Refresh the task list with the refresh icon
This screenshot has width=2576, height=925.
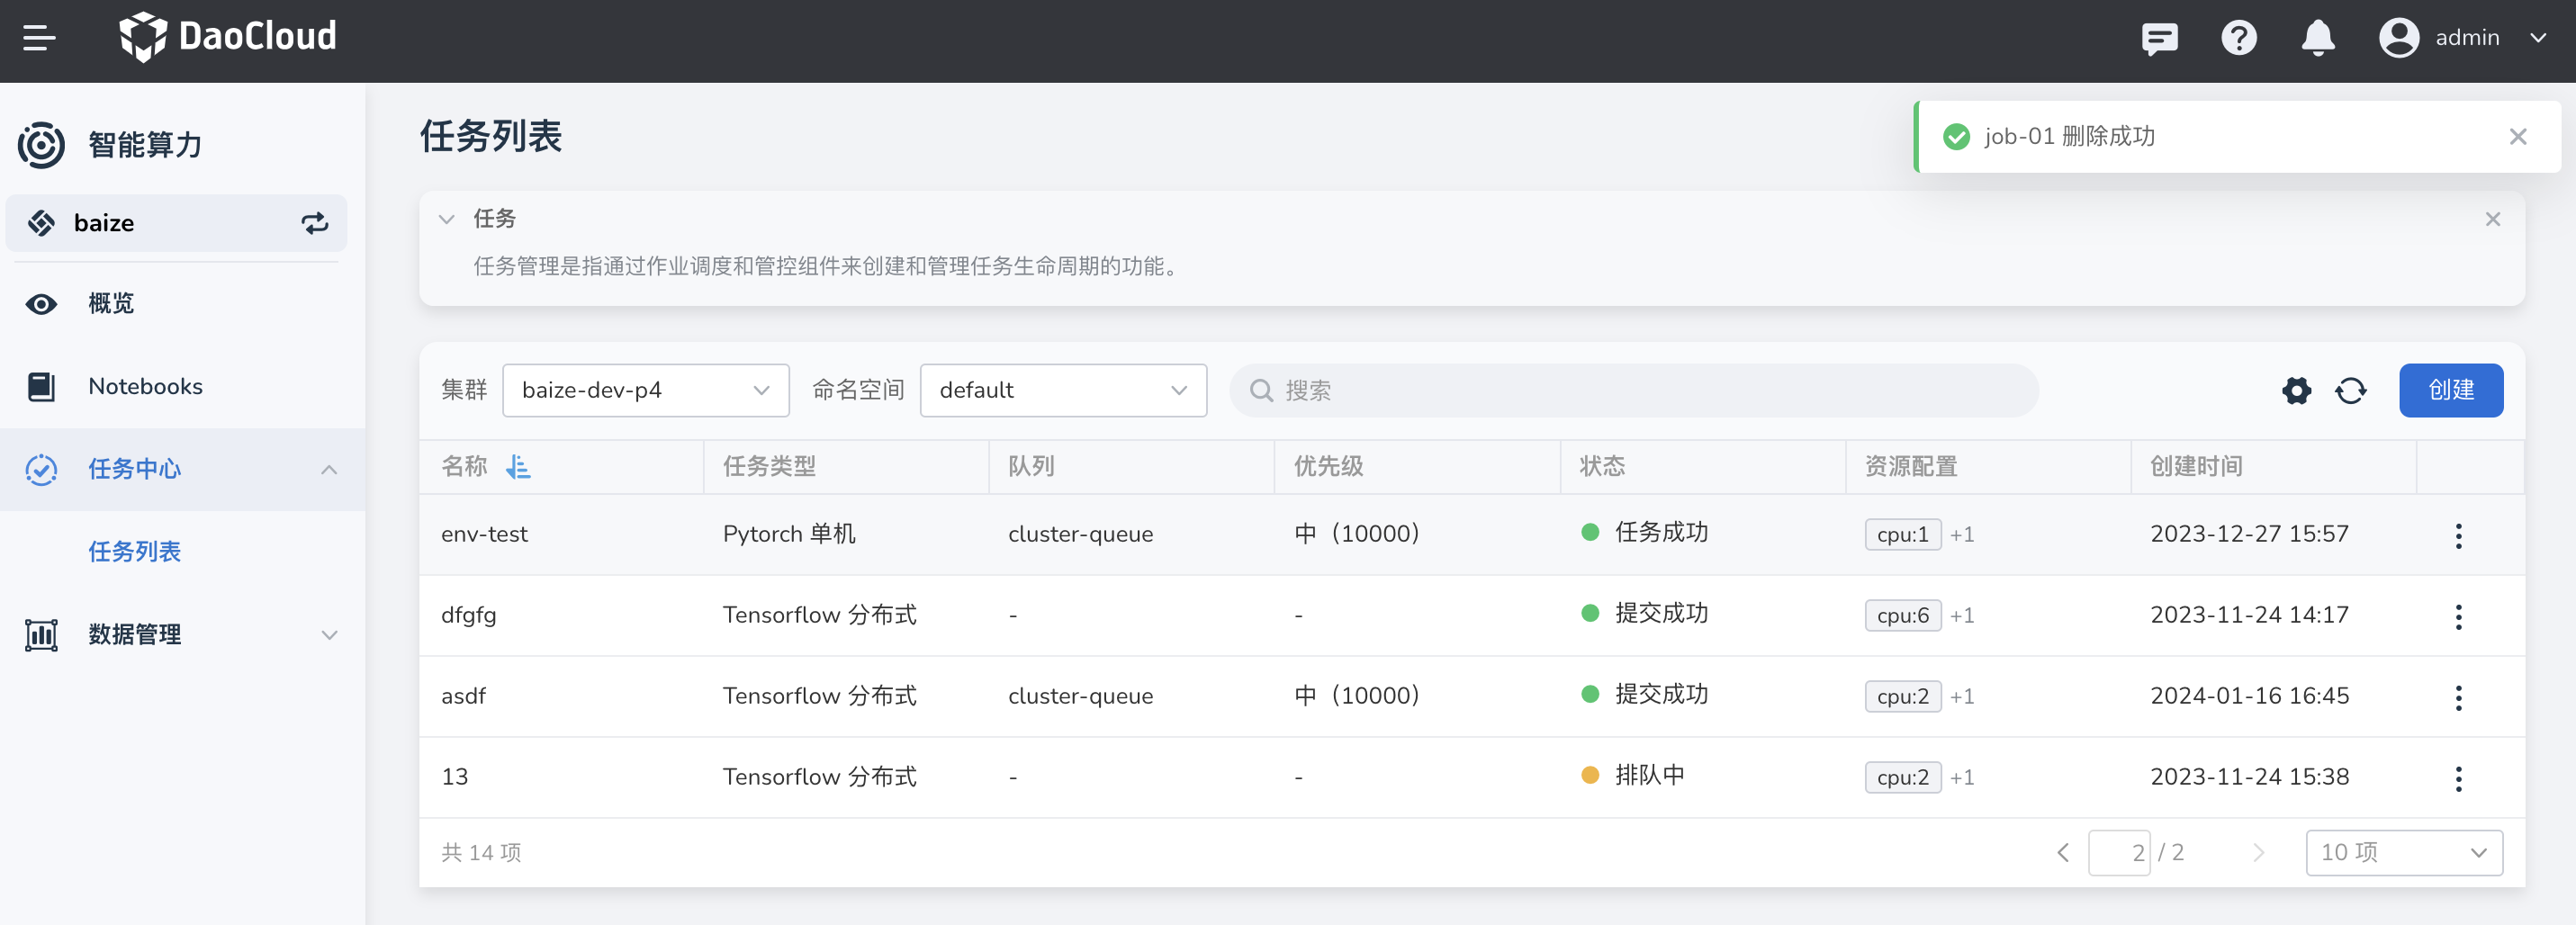(x=2350, y=390)
